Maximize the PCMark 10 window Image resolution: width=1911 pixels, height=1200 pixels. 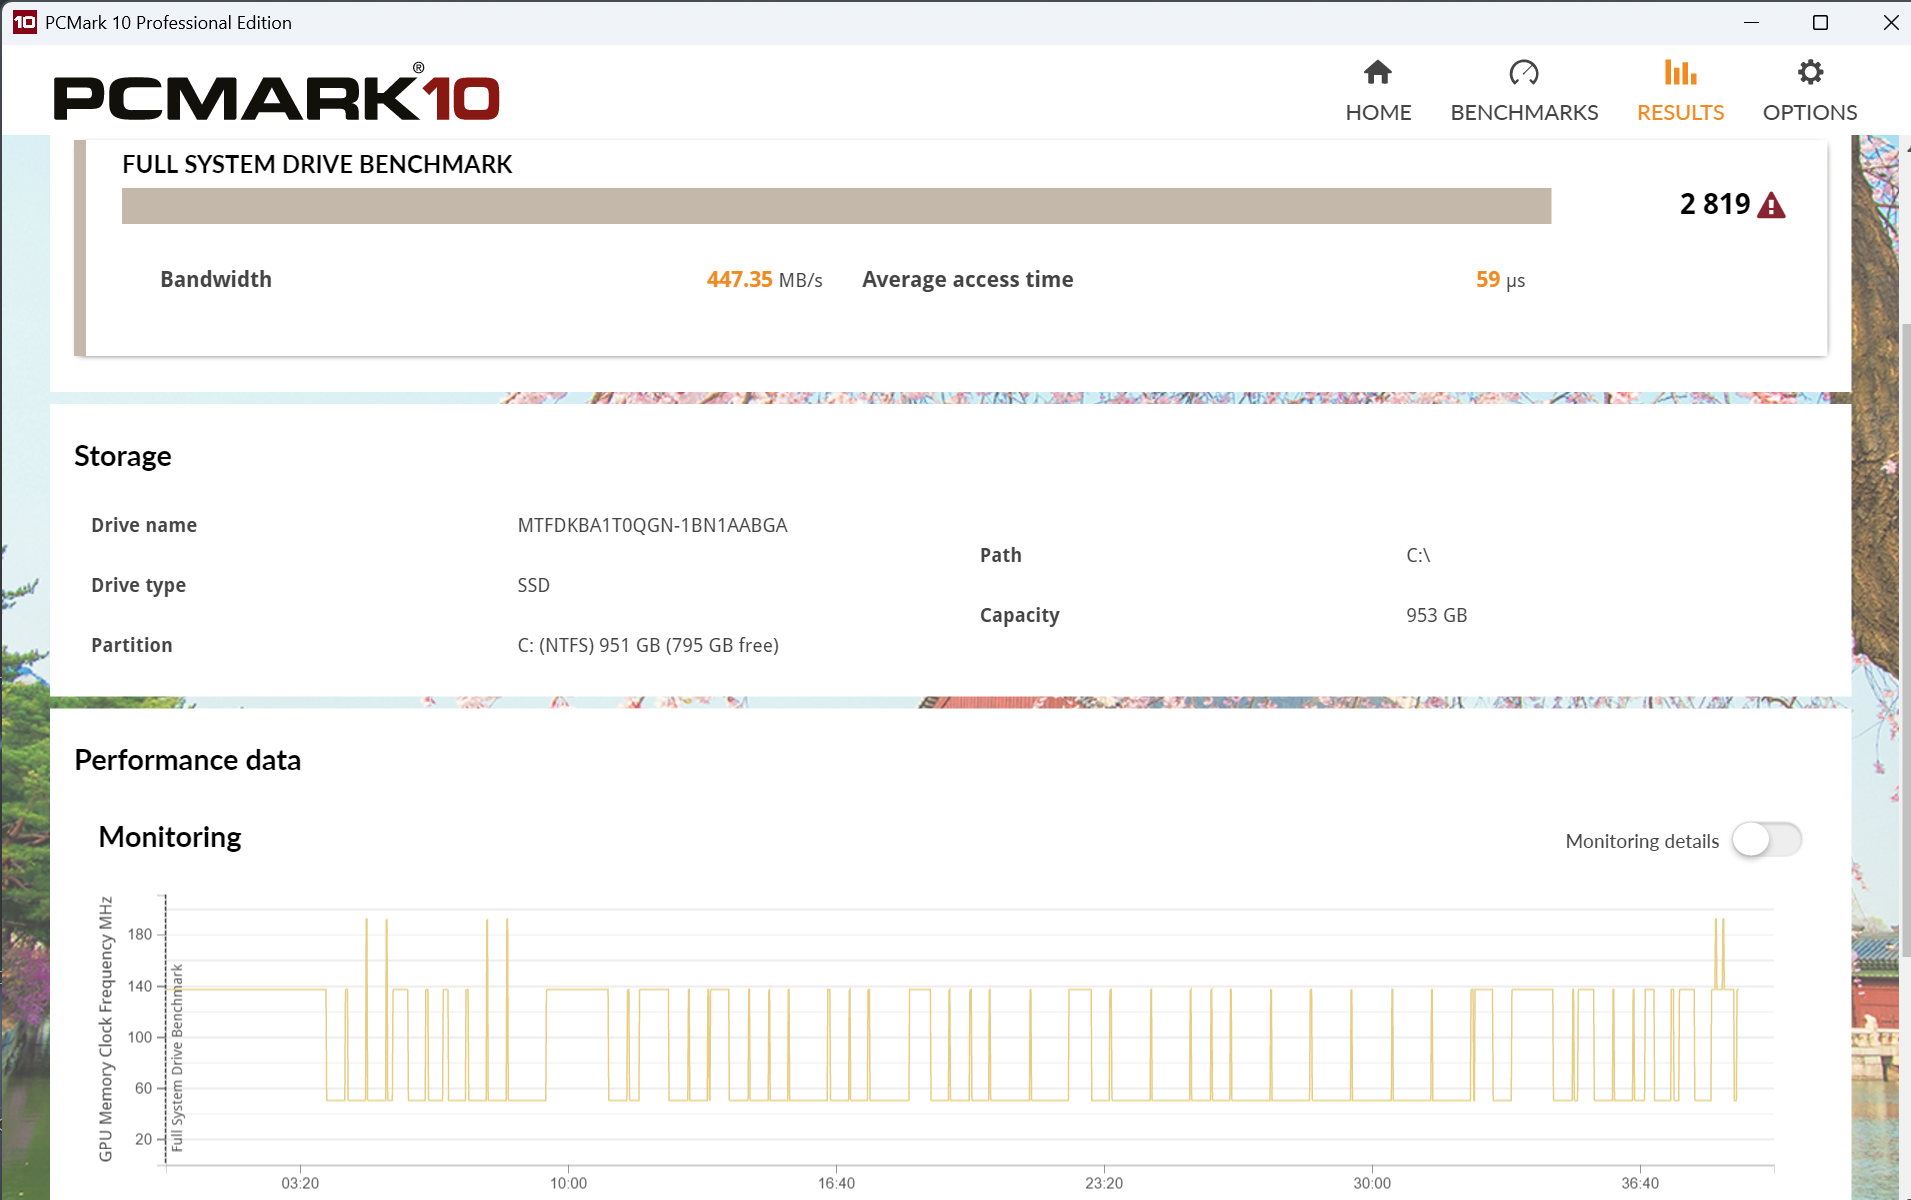(x=1820, y=22)
